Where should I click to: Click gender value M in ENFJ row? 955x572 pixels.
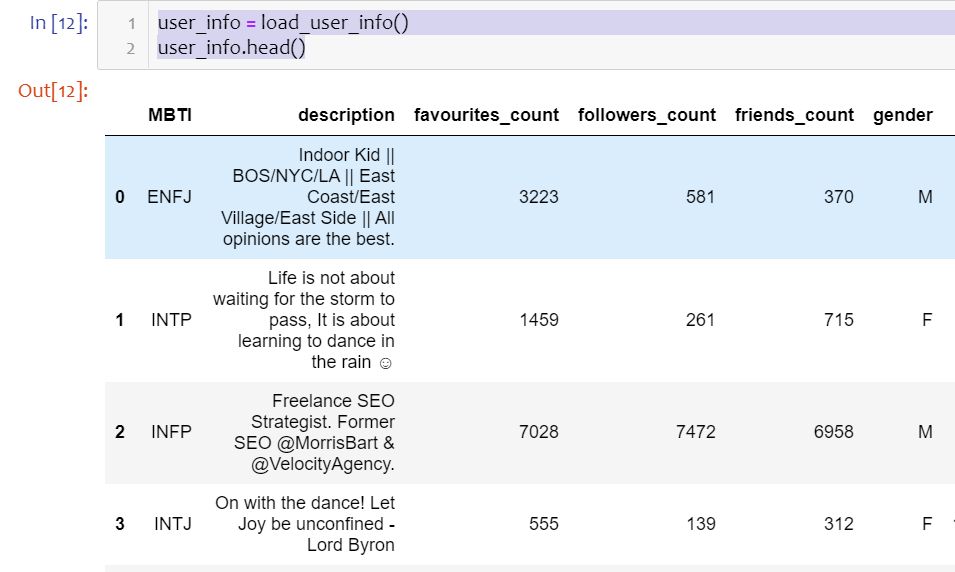coord(925,197)
